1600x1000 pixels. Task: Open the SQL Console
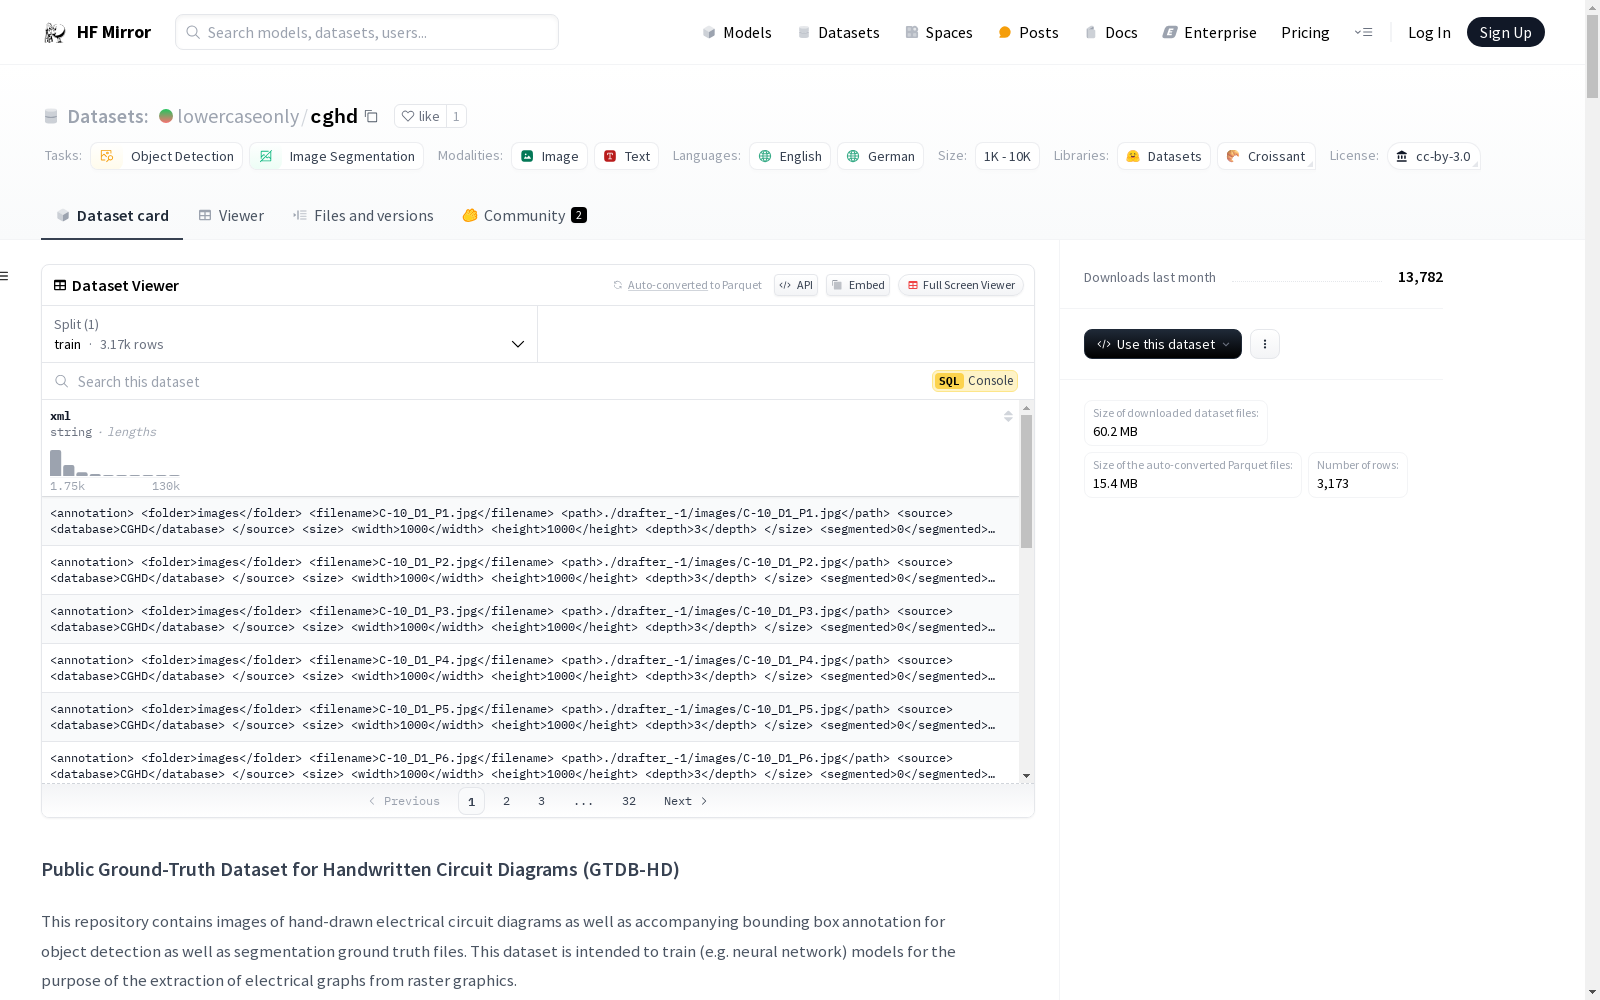(x=975, y=381)
